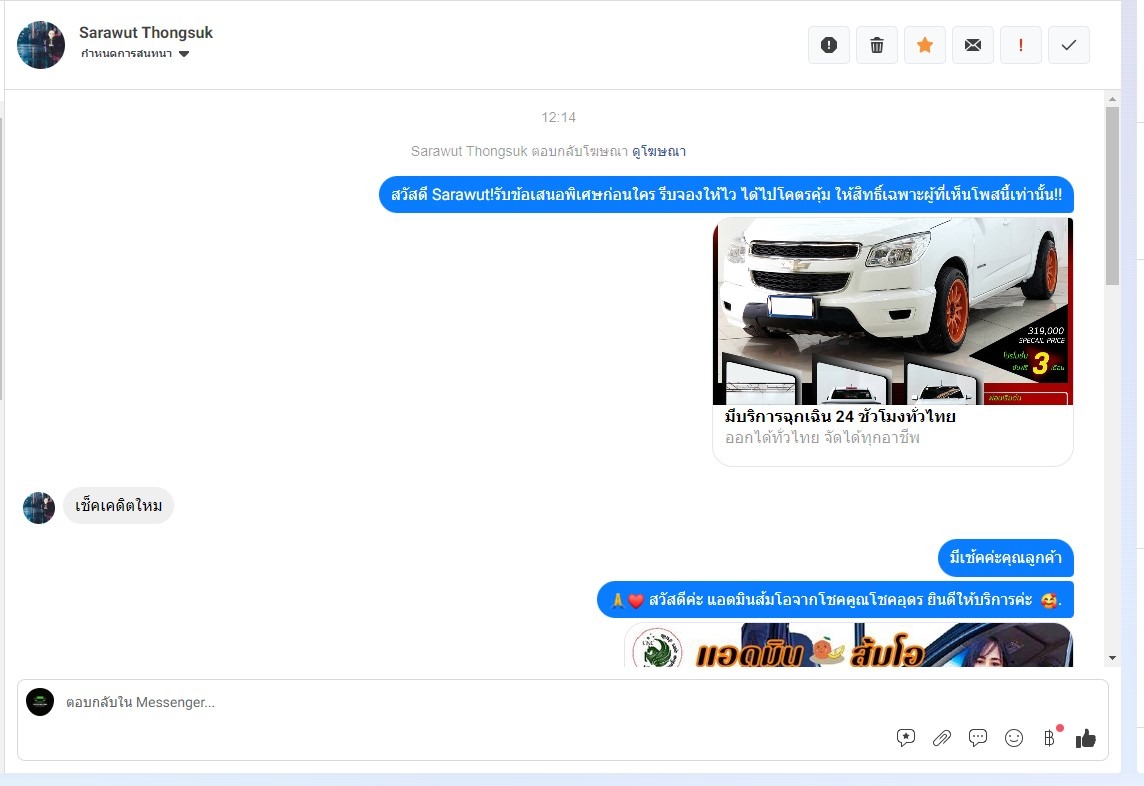Open saved replies star-bubble icon
The width and height of the screenshot is (1144, 786).
pos(906,738)
